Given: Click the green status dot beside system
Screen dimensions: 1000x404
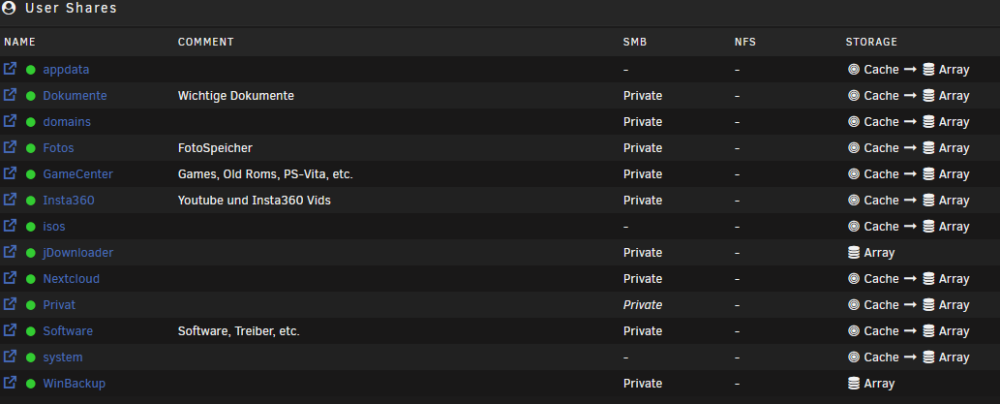Looking at the screenshot, I should [31, 357].
